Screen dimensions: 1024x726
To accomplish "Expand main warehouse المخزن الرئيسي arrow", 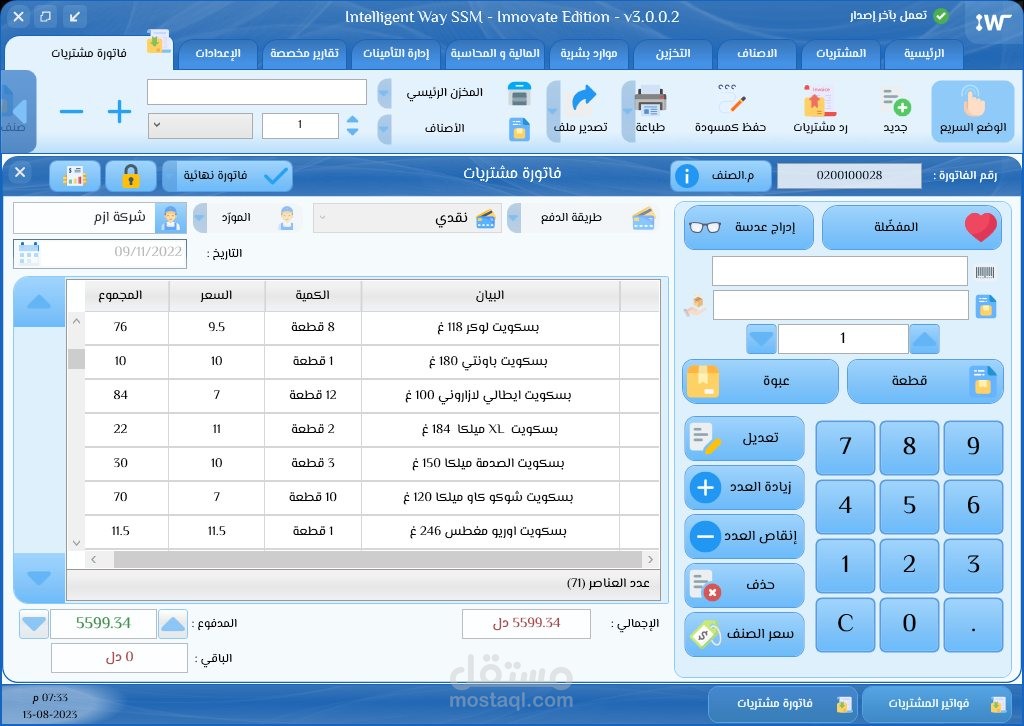I will click(x=385, y=93).
